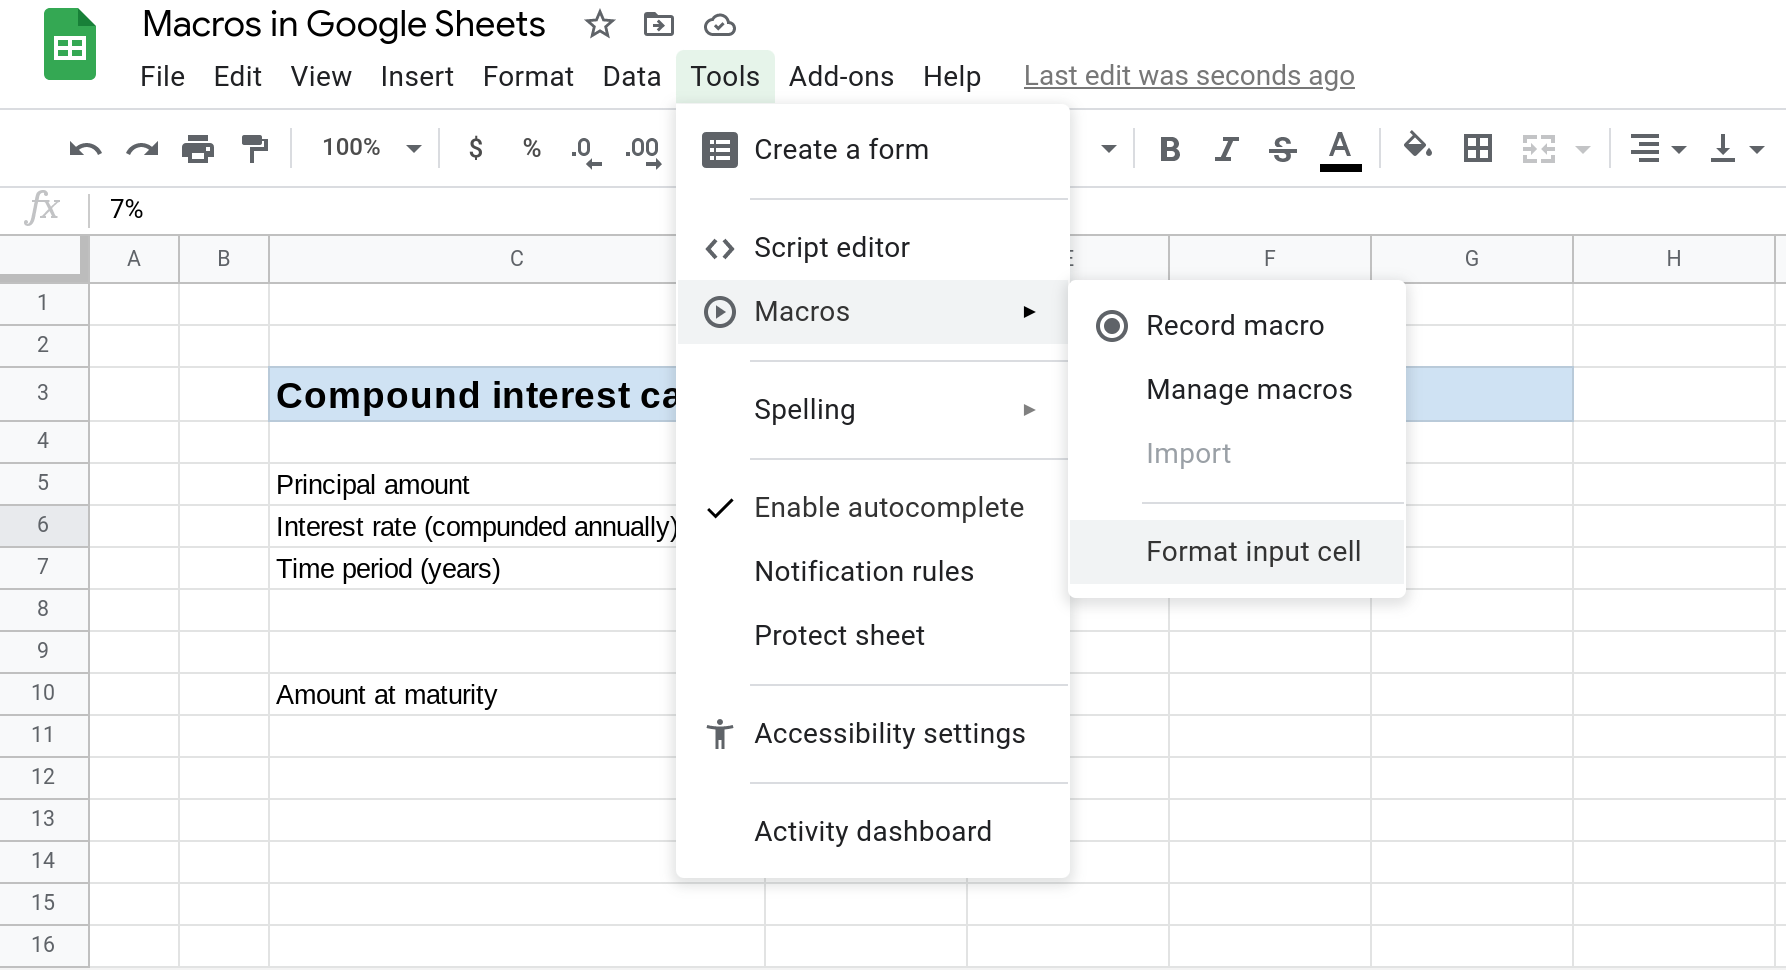Open the fill color picker
The image size is (1786, 970).
click(x=1417, y=147)
